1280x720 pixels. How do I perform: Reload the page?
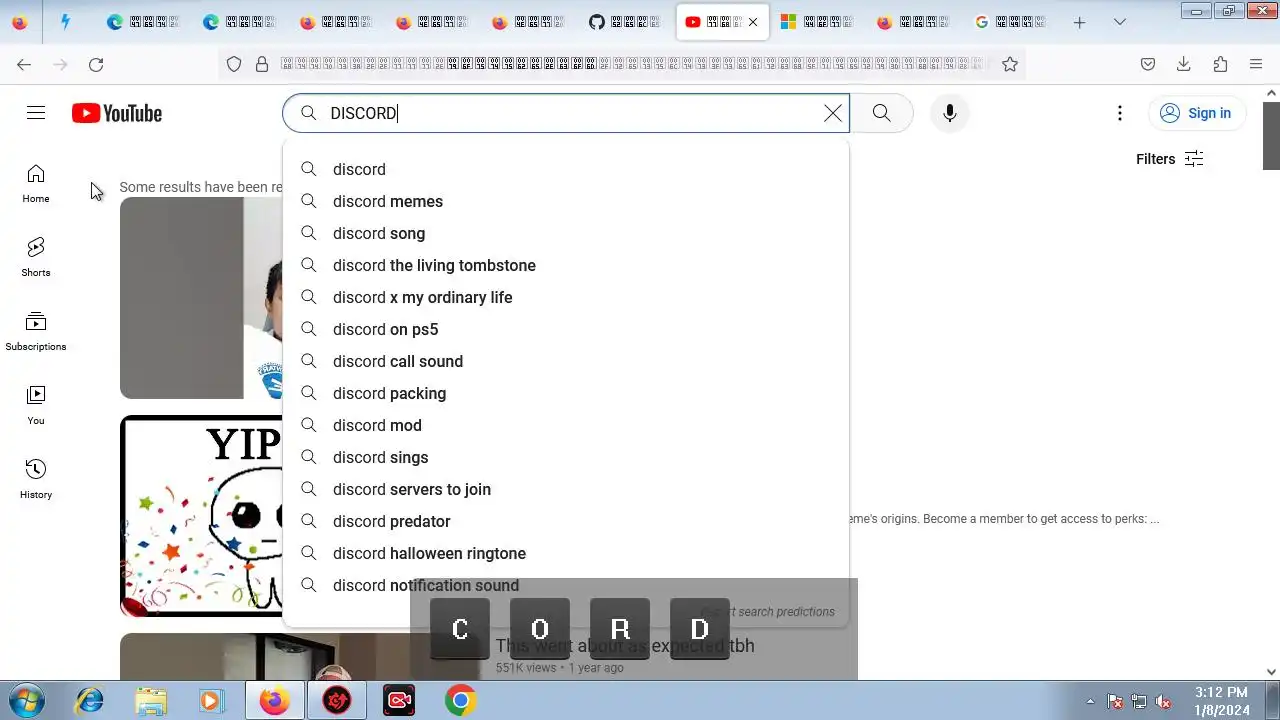point(96,64)
